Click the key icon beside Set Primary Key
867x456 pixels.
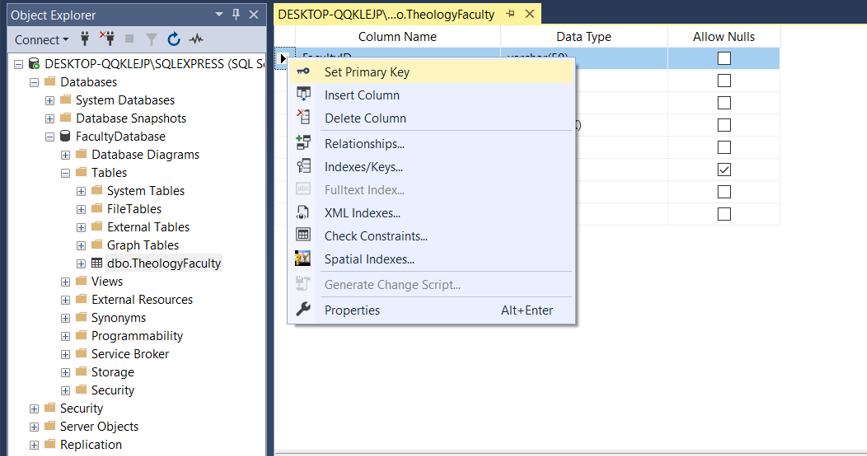[x=303, y=71]
